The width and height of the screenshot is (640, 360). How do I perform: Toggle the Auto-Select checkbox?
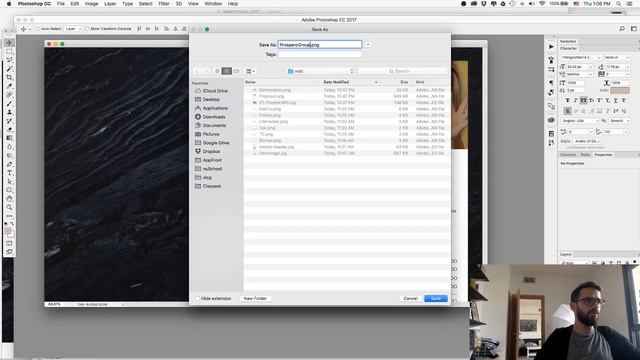click(38, 29)
